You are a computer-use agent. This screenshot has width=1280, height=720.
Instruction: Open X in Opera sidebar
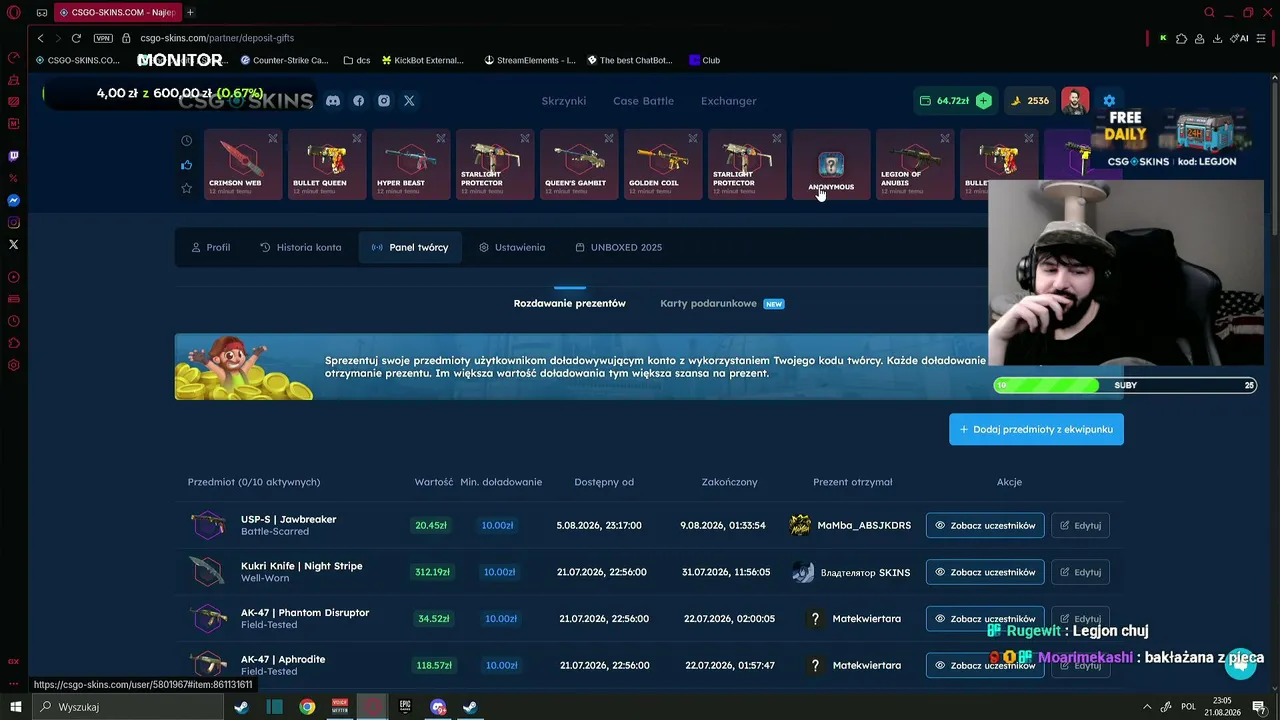pos(14,244)
